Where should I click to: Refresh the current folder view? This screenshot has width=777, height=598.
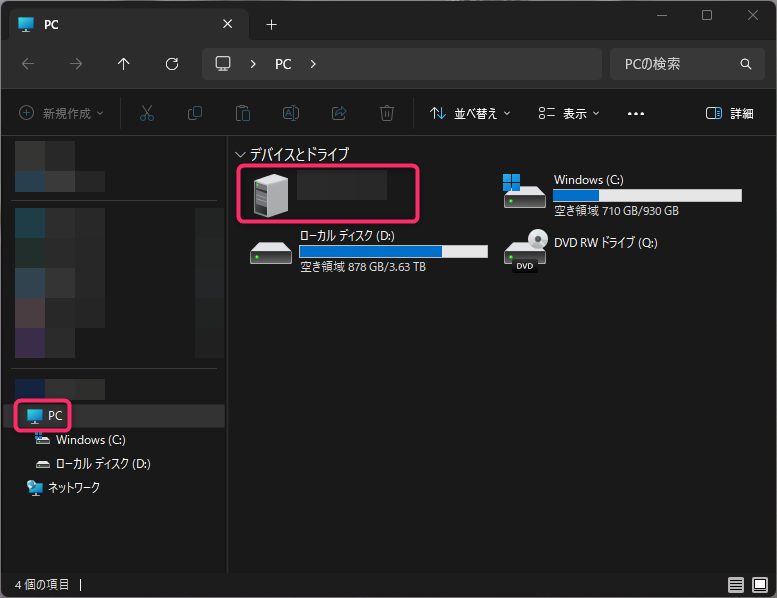(172, 64)
